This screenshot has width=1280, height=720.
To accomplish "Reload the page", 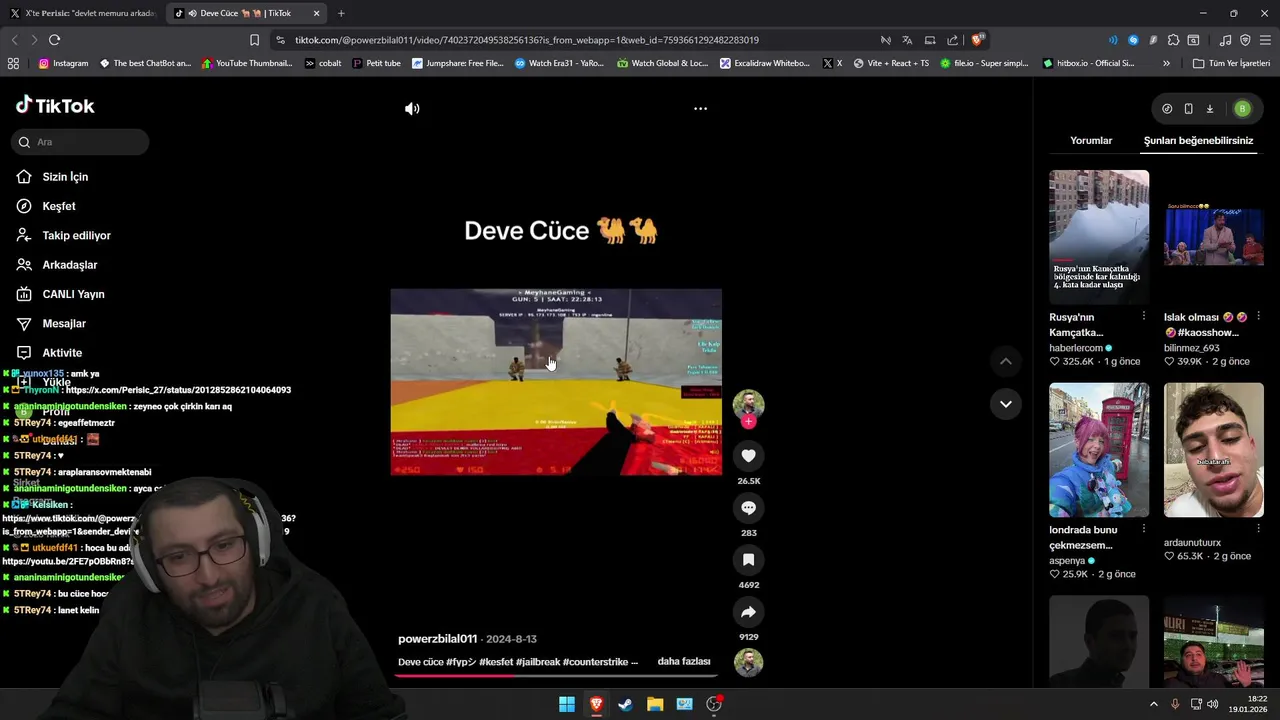I will click(x=54, y=40).
